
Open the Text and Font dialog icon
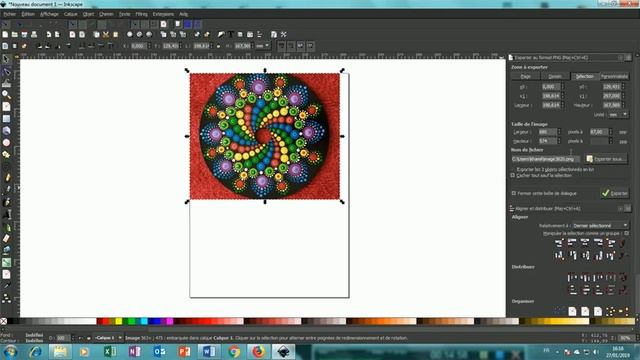point(231,35)
